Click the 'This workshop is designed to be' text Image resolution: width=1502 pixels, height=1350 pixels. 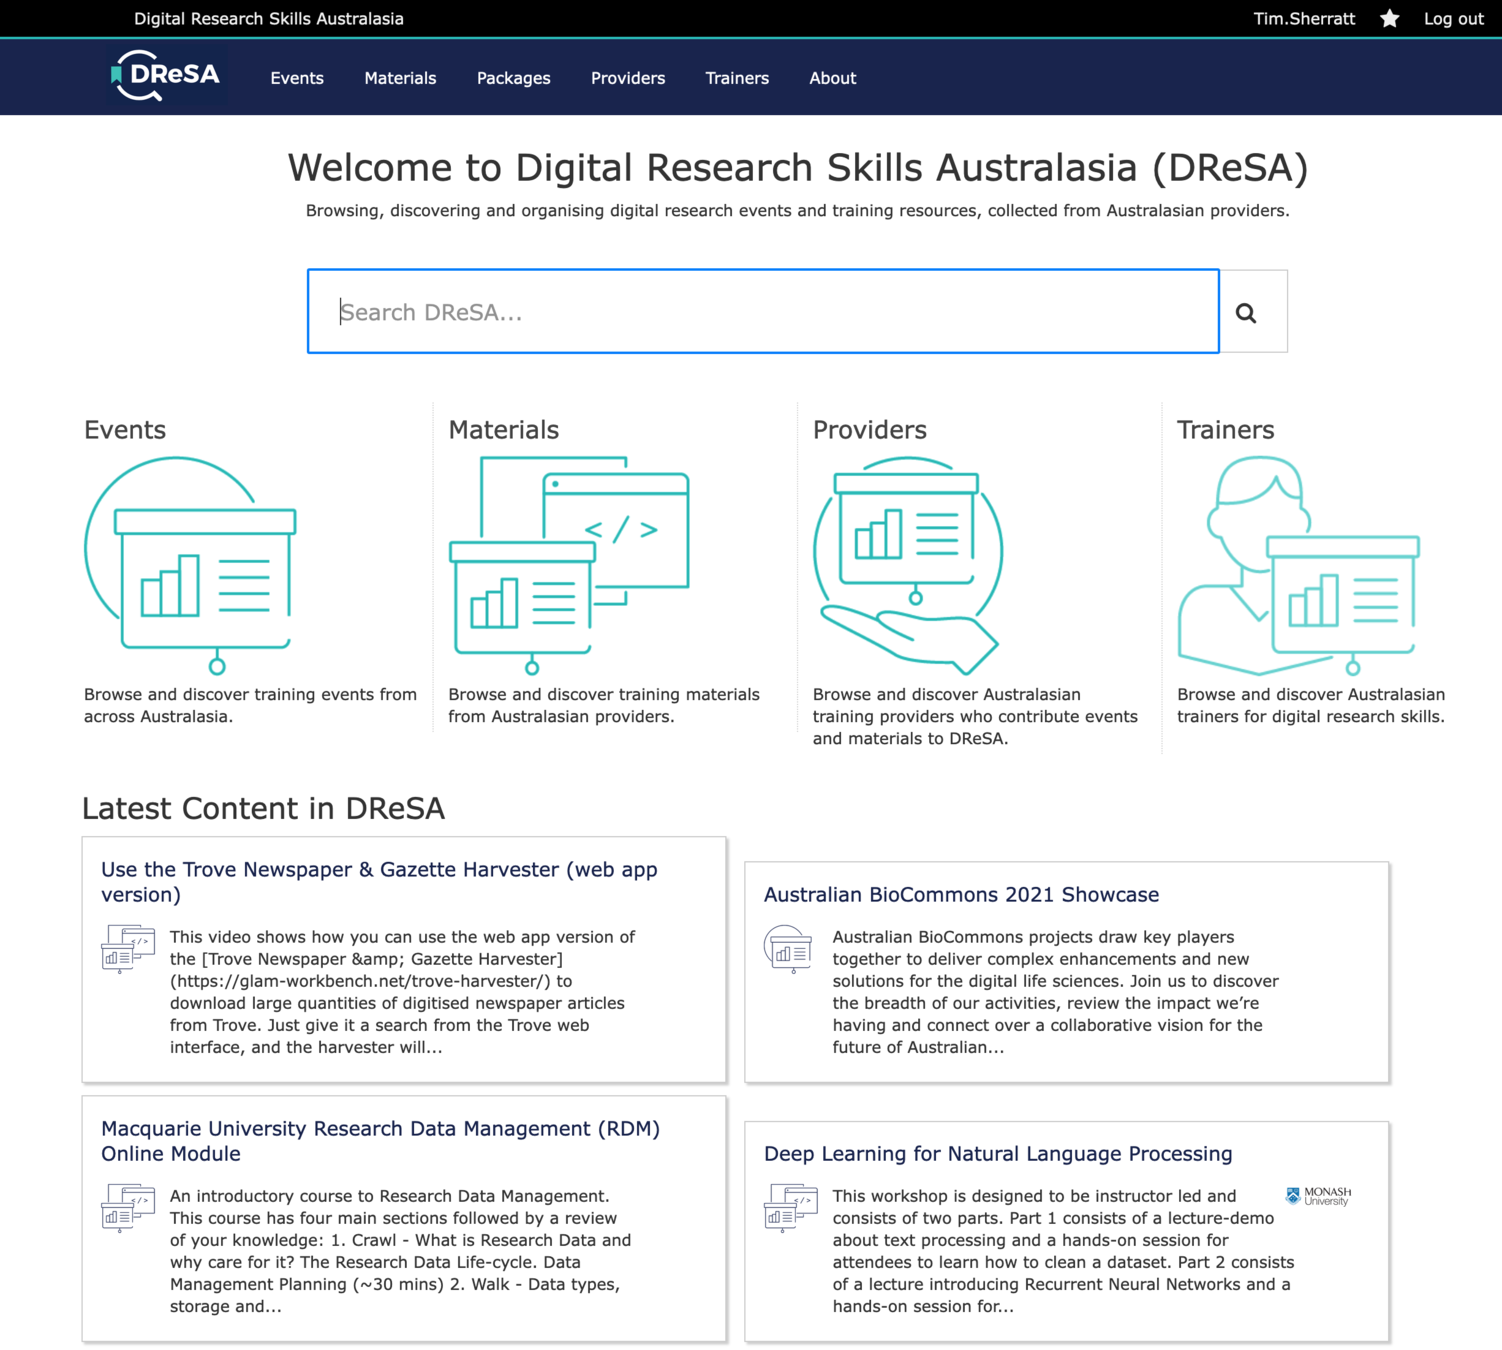pos(1063,1251)
